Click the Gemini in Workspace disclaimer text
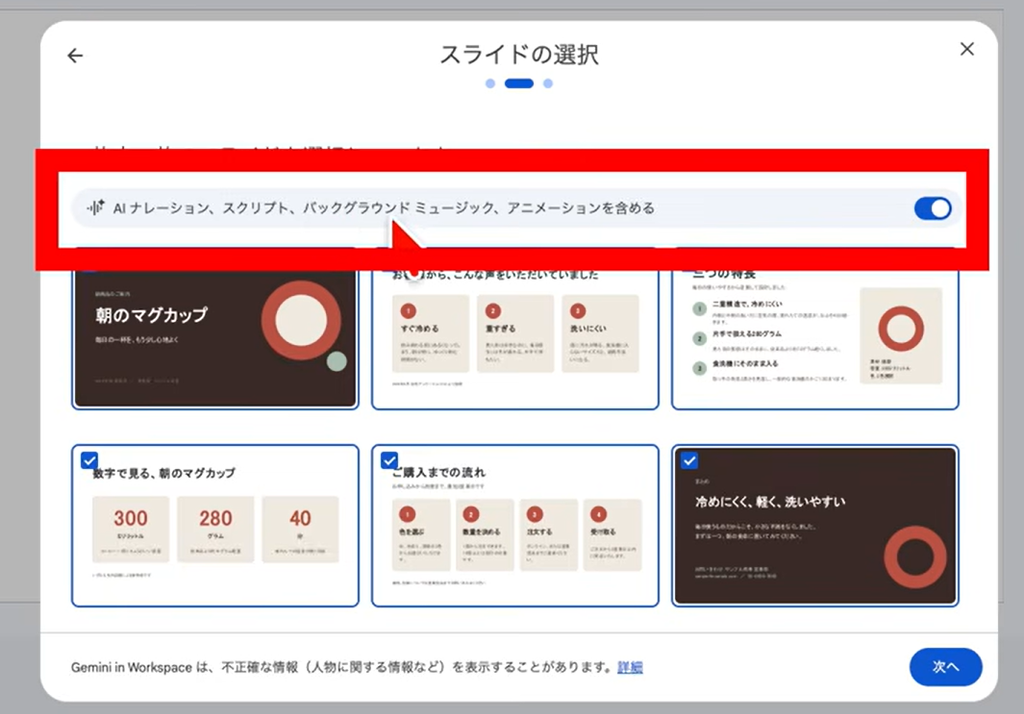The height and width of the screenshot is (714, 1024). 342,667
